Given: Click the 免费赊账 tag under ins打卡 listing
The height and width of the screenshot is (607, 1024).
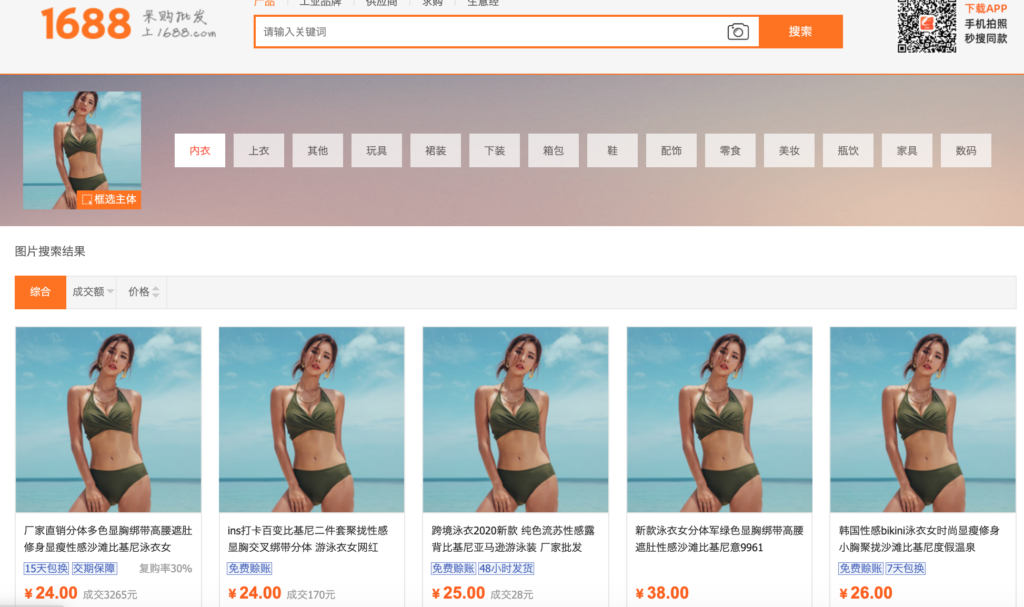Looking at the screenshot, I should pos(249,568).
